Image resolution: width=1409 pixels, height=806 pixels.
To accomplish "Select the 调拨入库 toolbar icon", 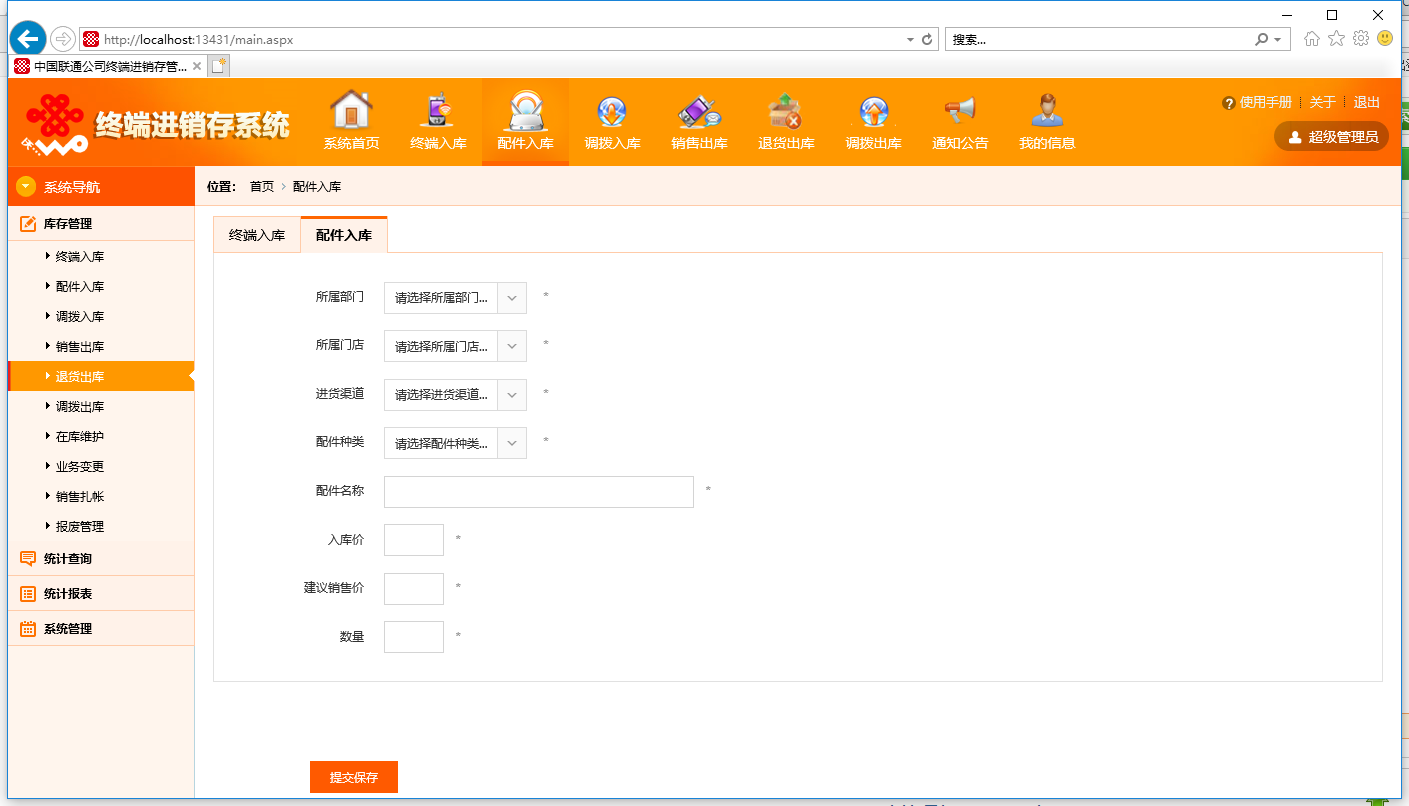I will coord(612,110).
